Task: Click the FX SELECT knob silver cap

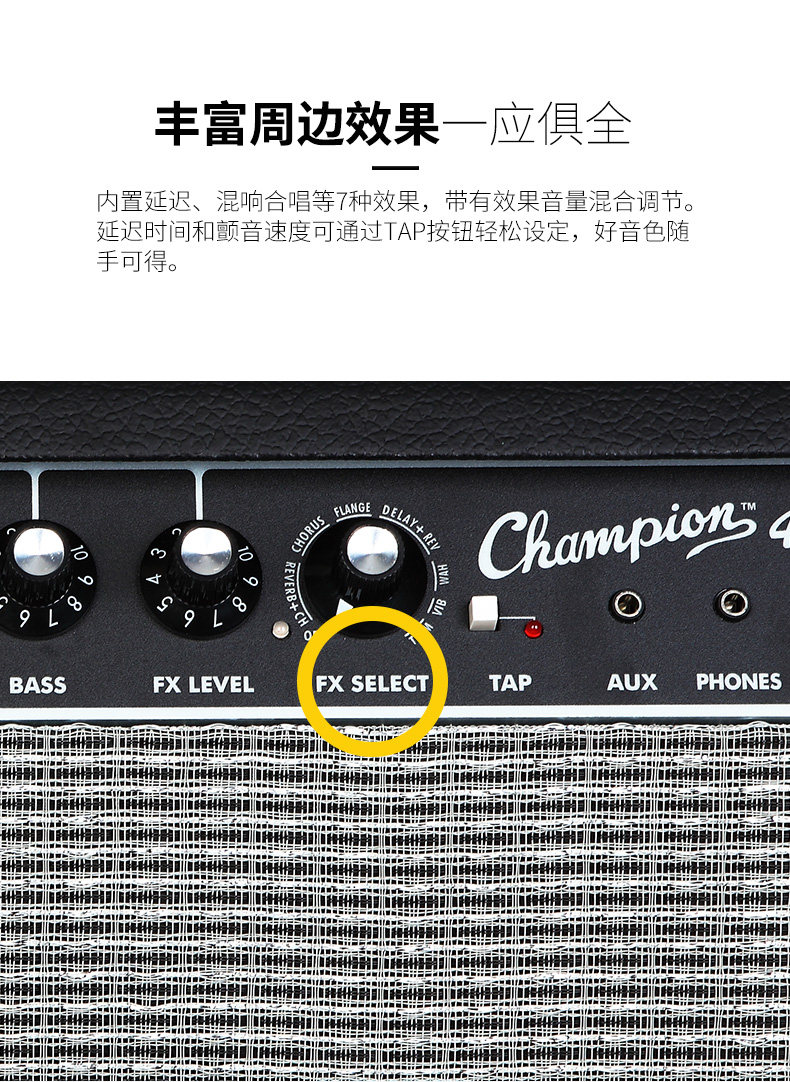Action: pos(373,550)
